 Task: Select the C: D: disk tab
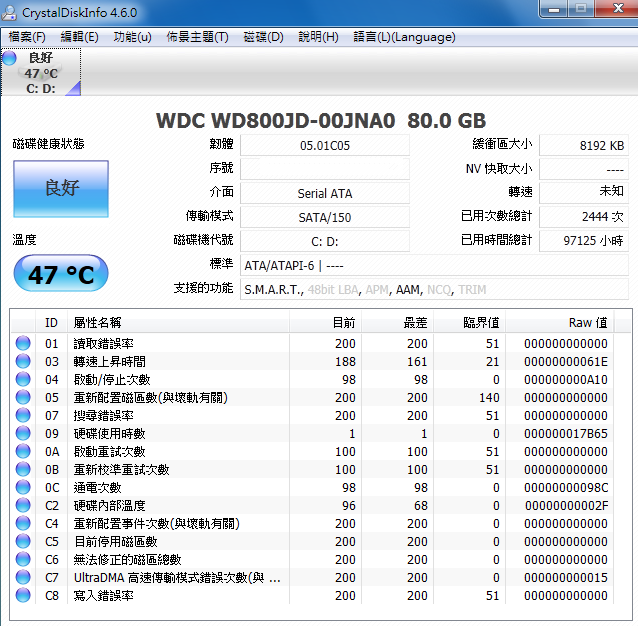tap(41, 72)
